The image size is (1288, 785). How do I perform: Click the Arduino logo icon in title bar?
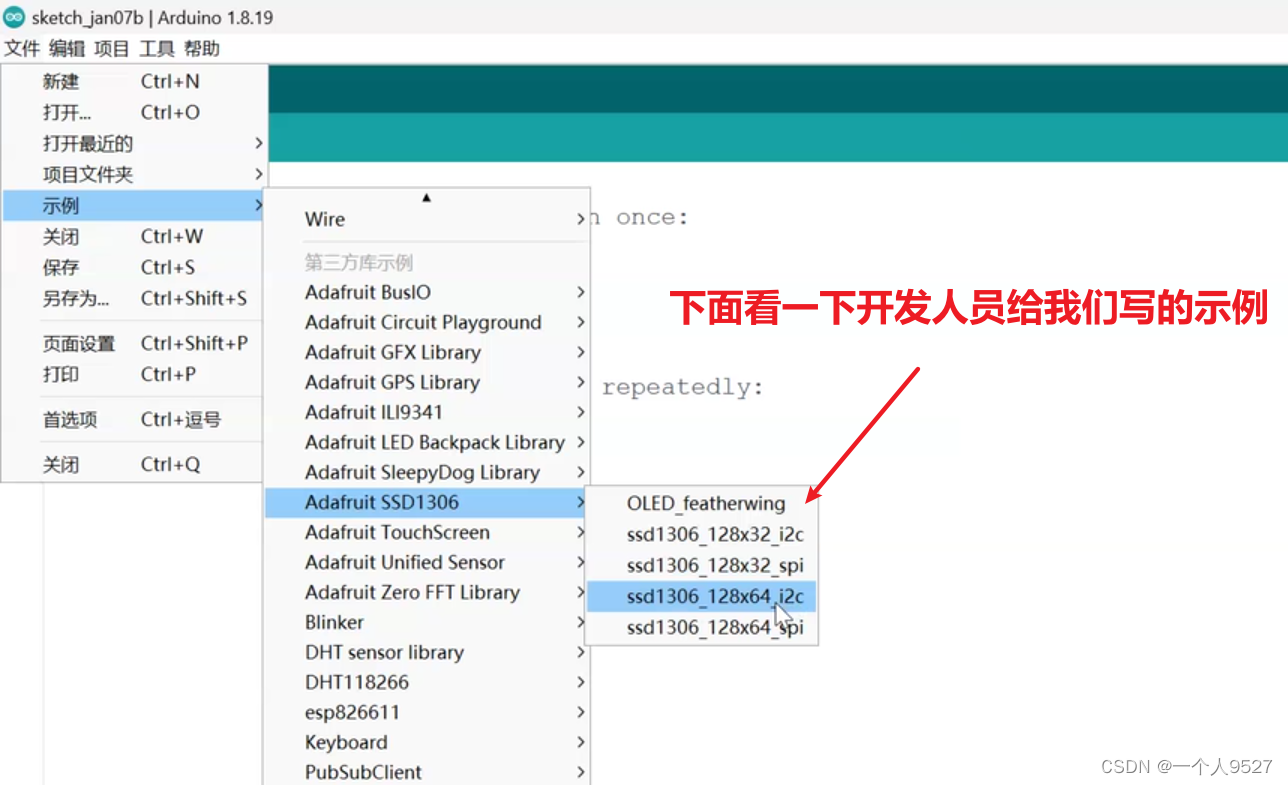[14, 17]
